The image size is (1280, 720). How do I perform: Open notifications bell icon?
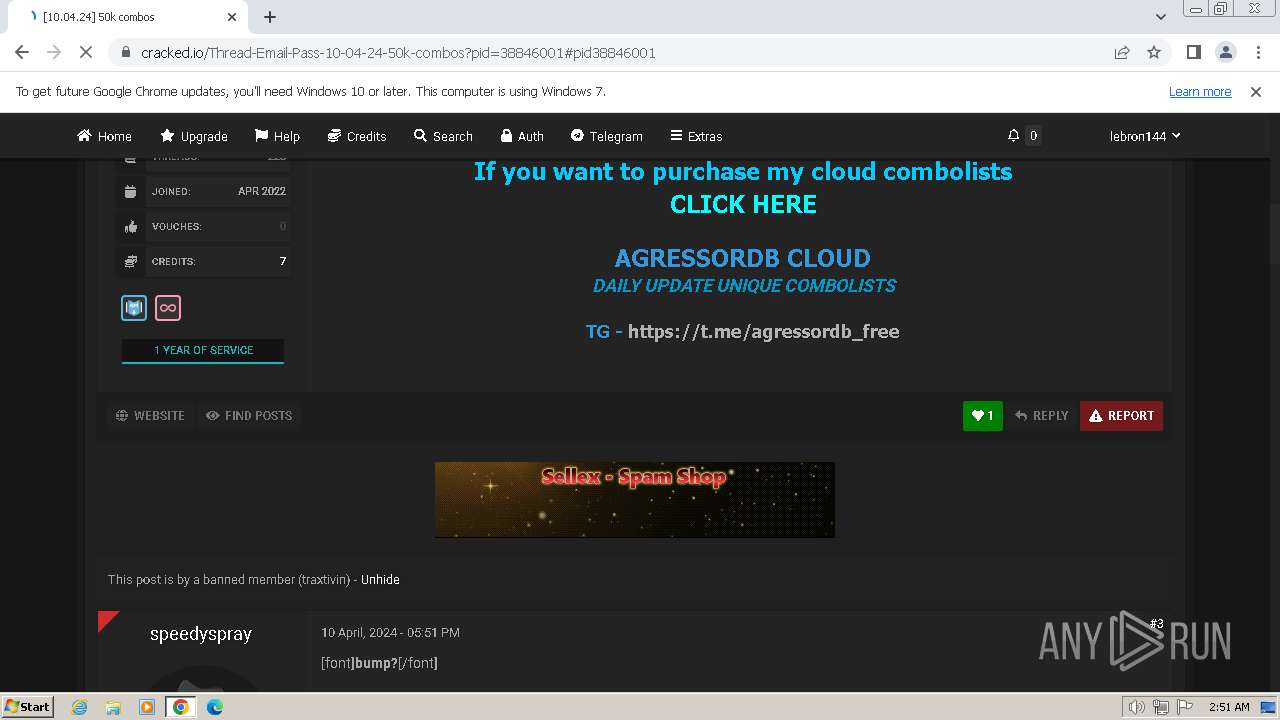pos(1014,135)
